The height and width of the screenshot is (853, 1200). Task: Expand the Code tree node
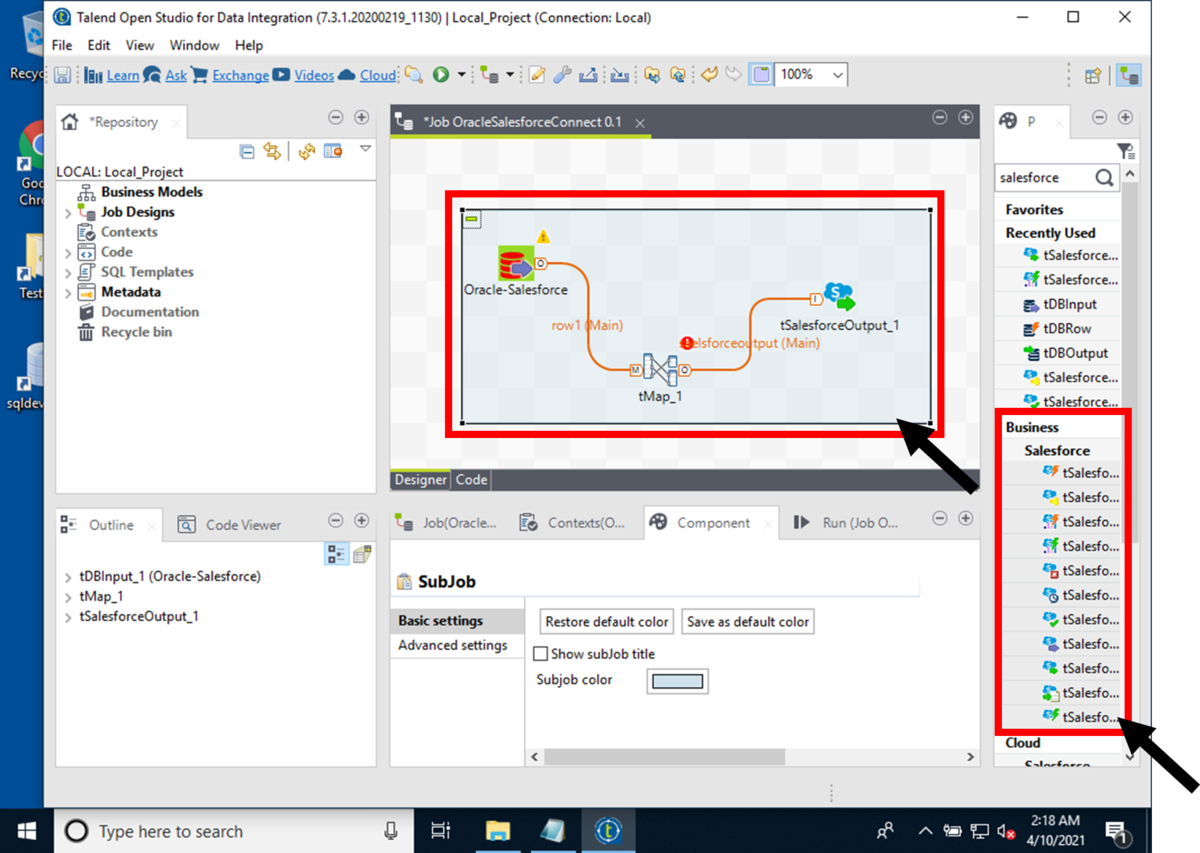tap(68, 252)
